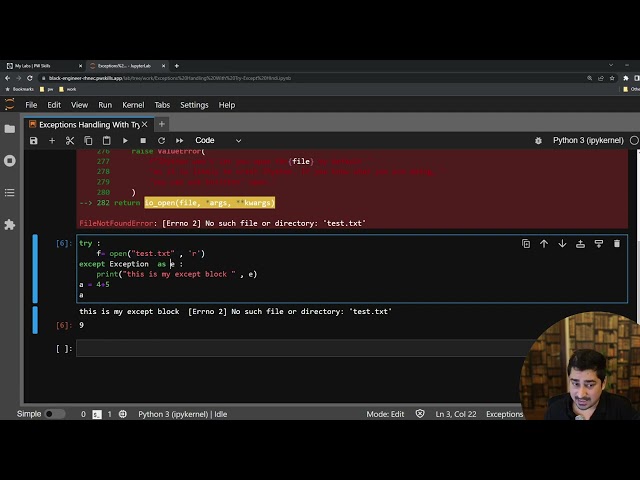Open the Settings menu
Viewport: 640px width, 480px height.
(194, 105)
